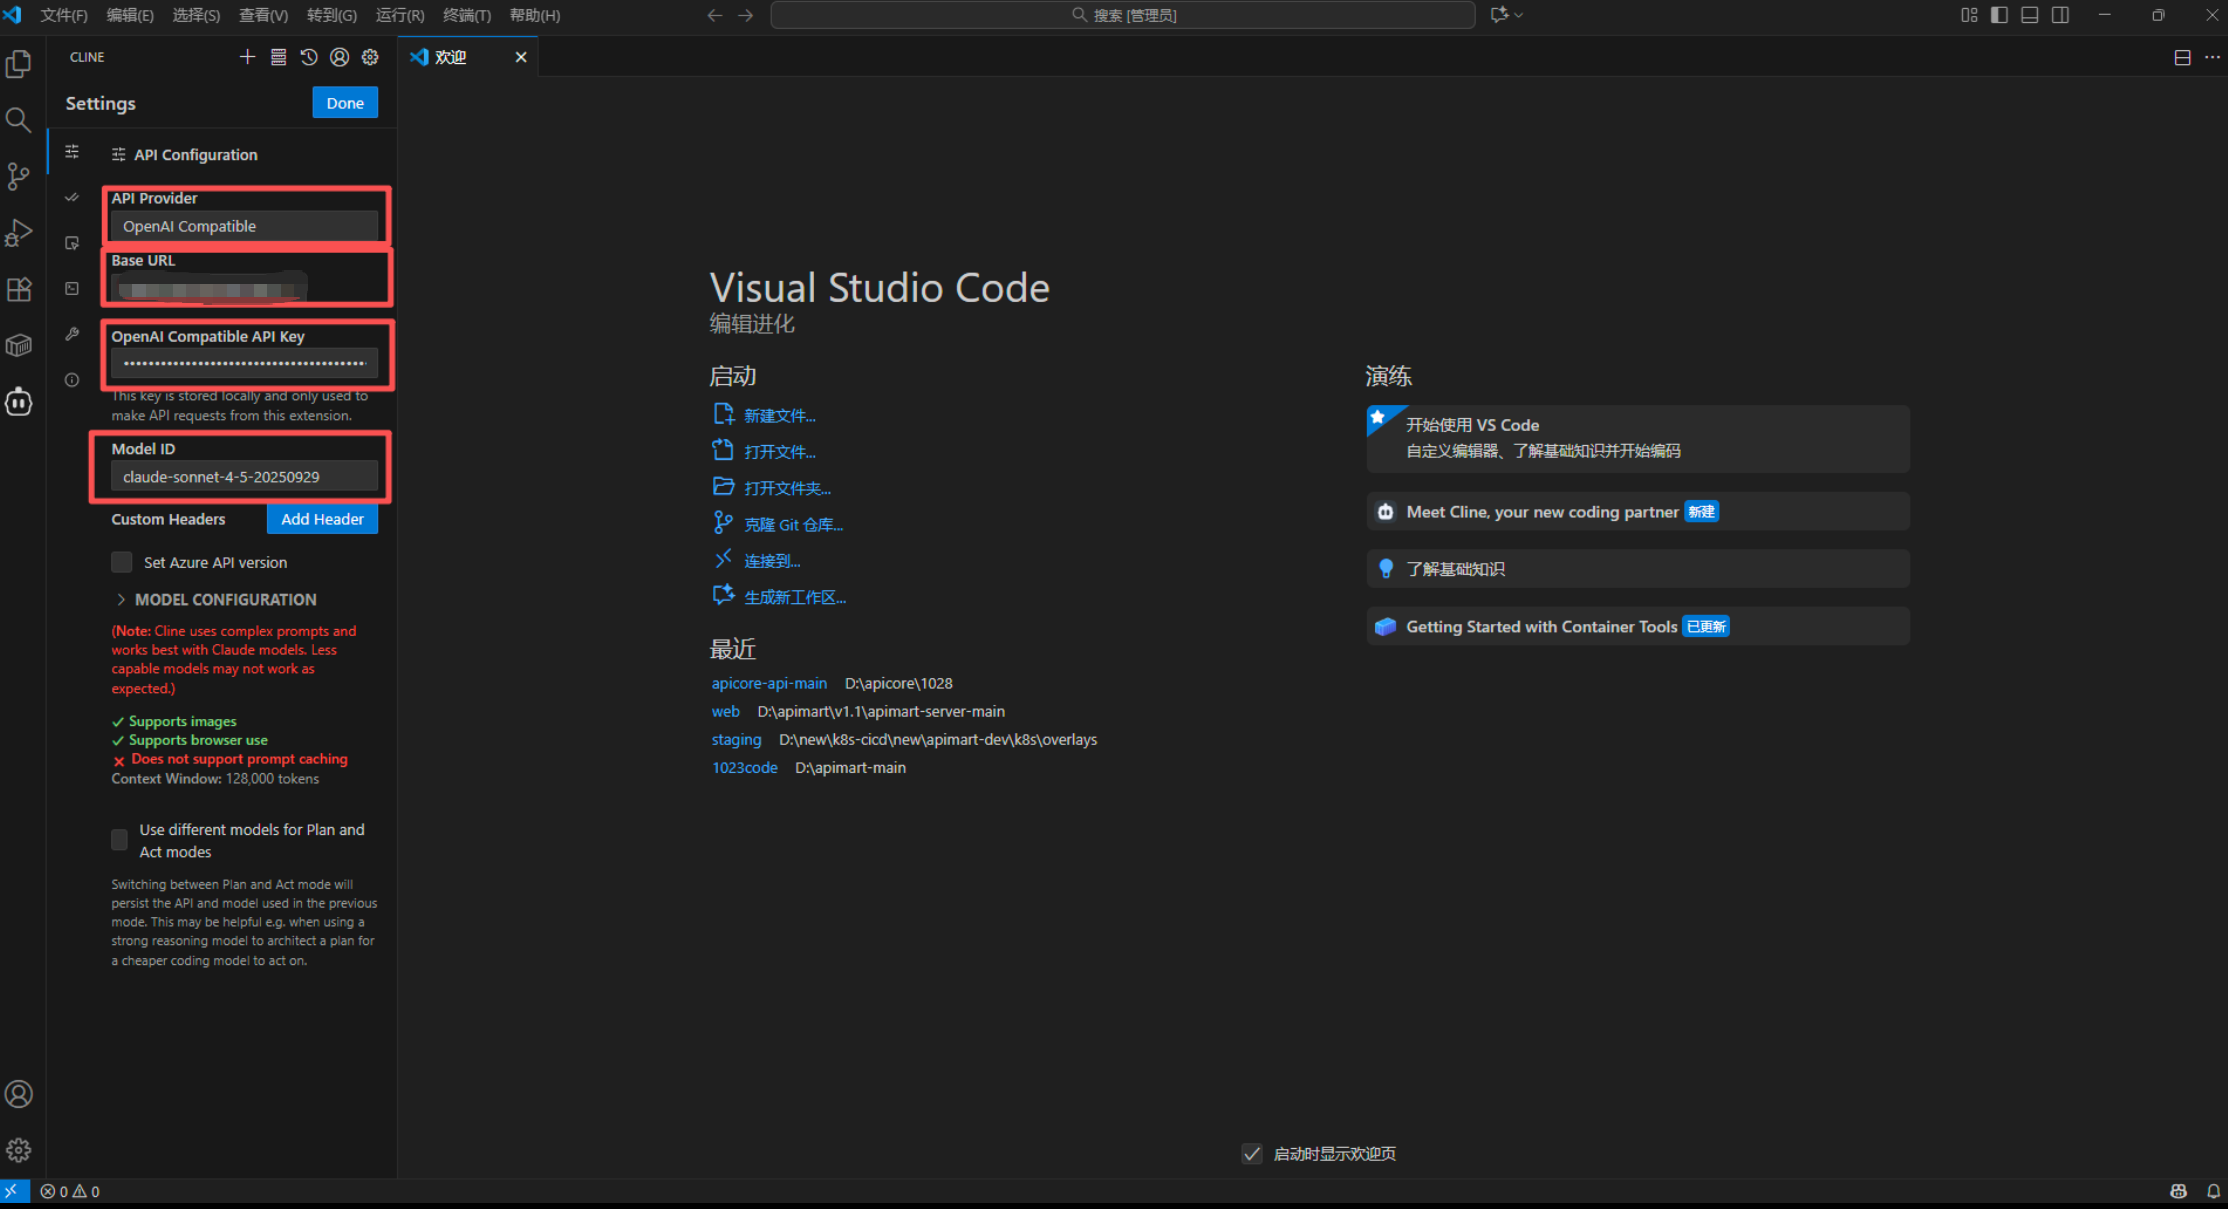
Task: Open the 终端(T) menu
Action: [x=467, y=15]
